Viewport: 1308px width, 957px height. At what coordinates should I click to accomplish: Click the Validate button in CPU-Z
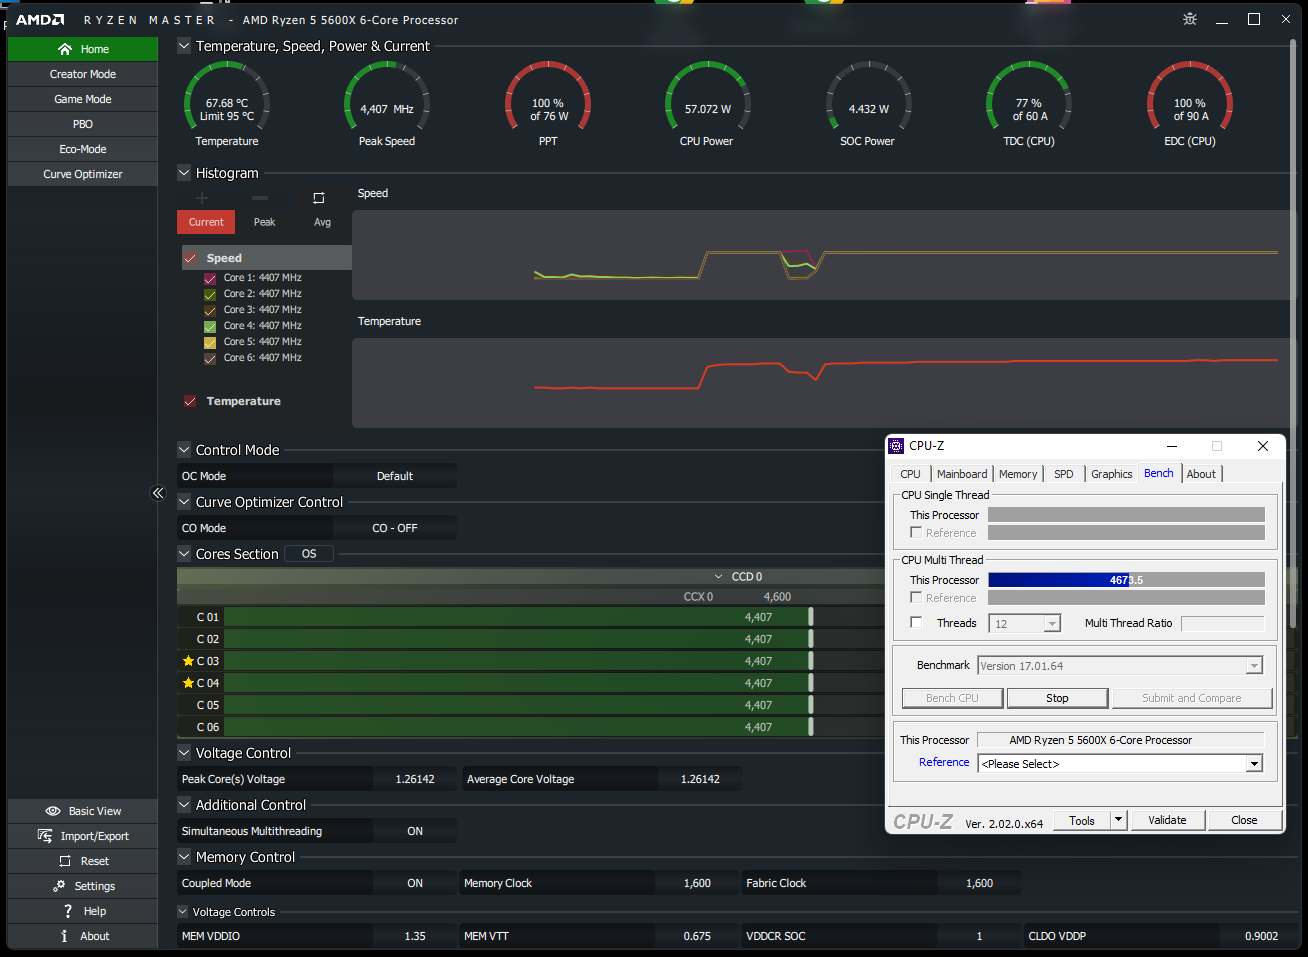coord(1167,820)
